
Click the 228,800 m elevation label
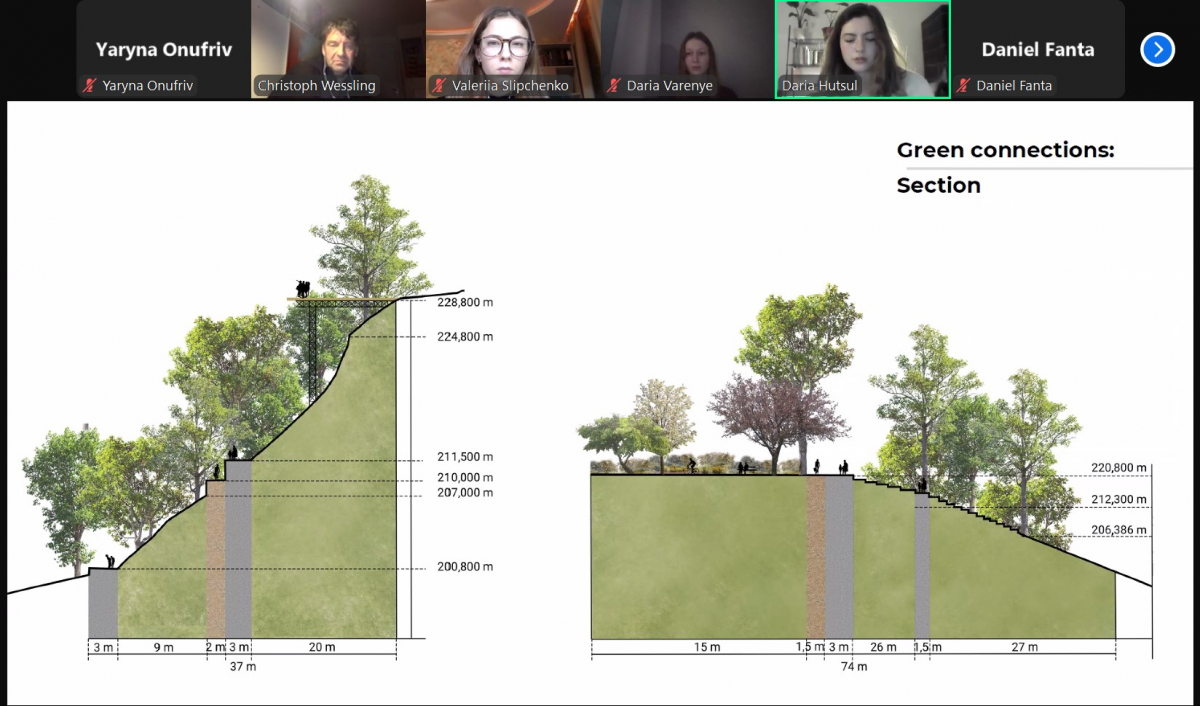[465, 302]
